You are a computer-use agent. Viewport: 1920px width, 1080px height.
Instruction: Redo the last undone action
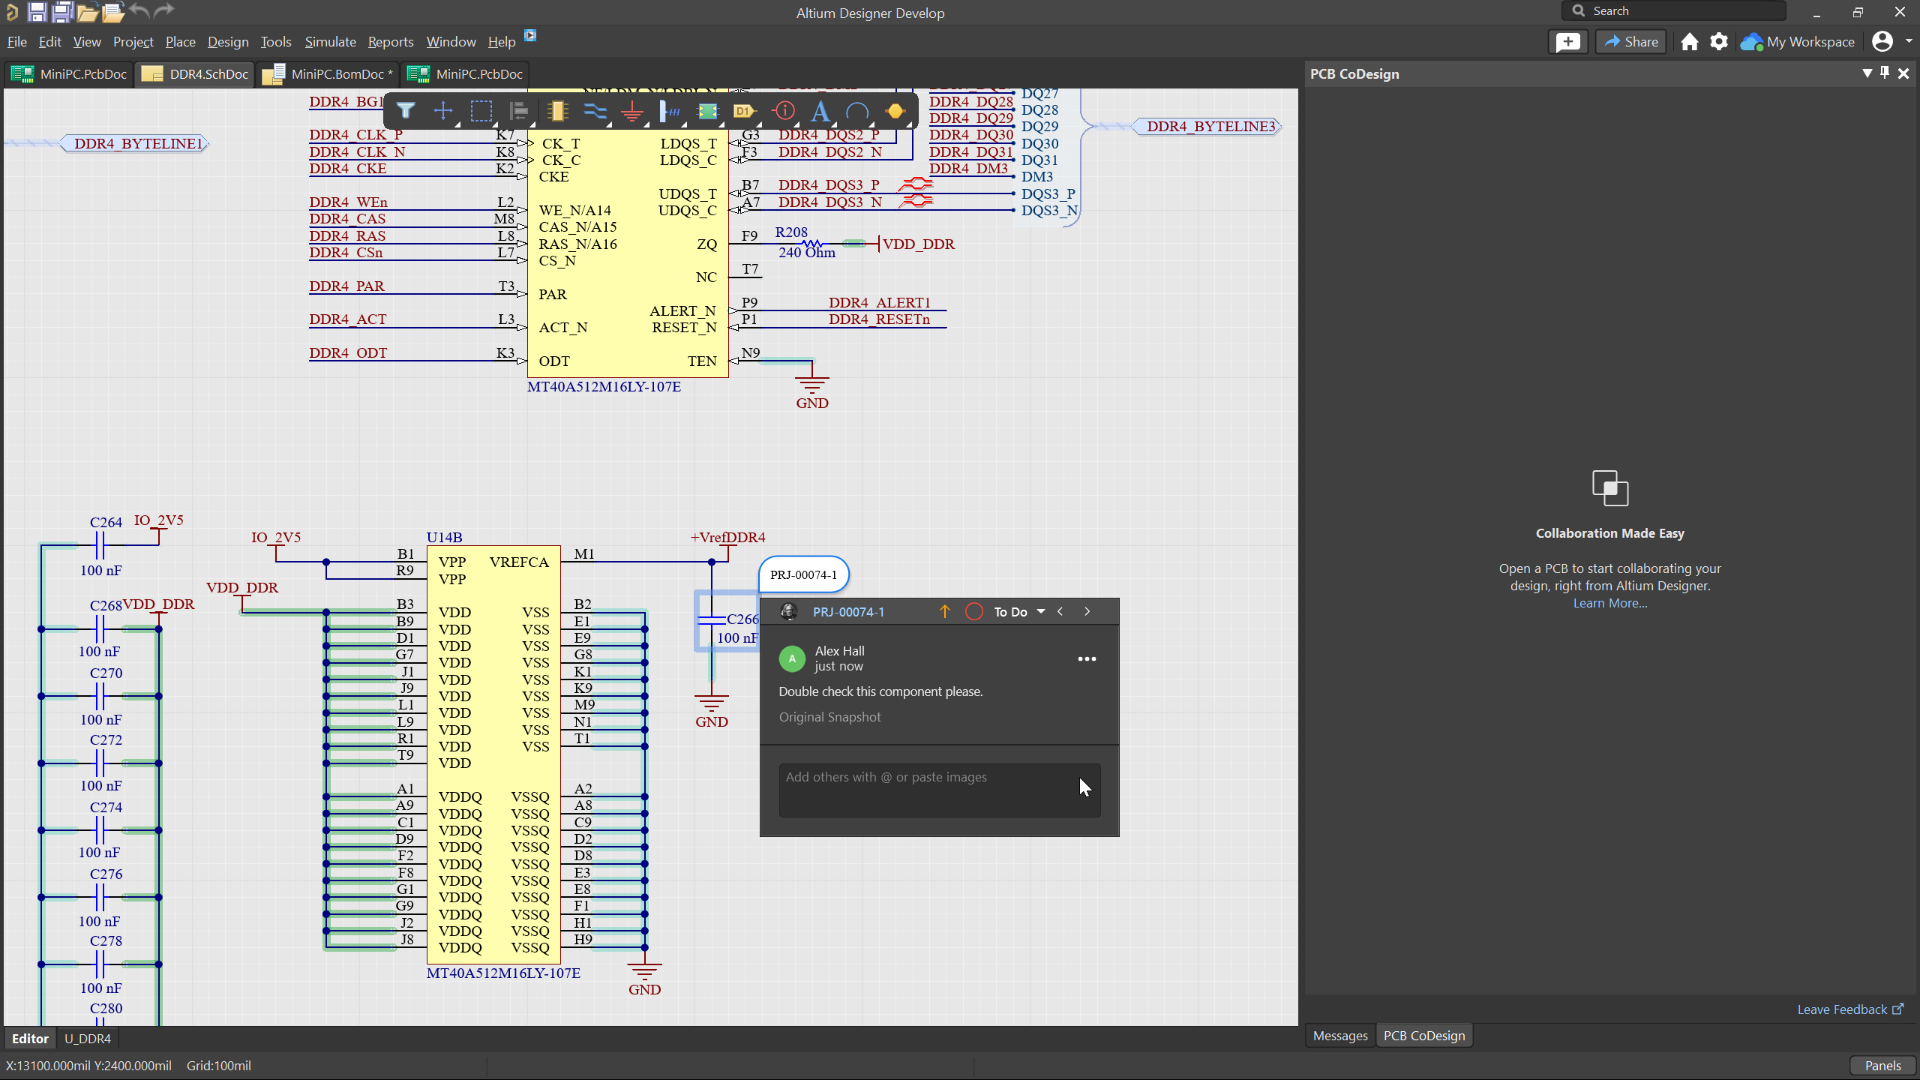164,12
